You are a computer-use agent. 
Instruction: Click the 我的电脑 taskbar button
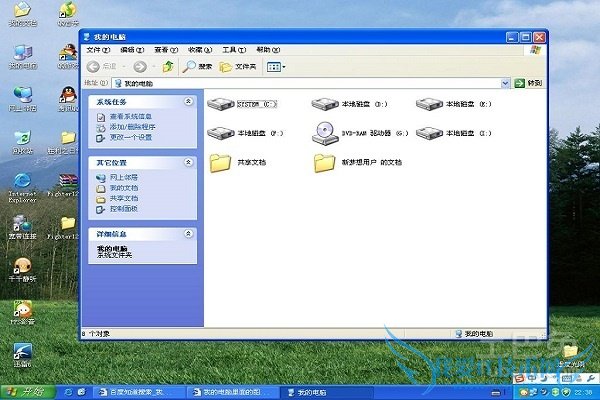click(x=326, y=392)
